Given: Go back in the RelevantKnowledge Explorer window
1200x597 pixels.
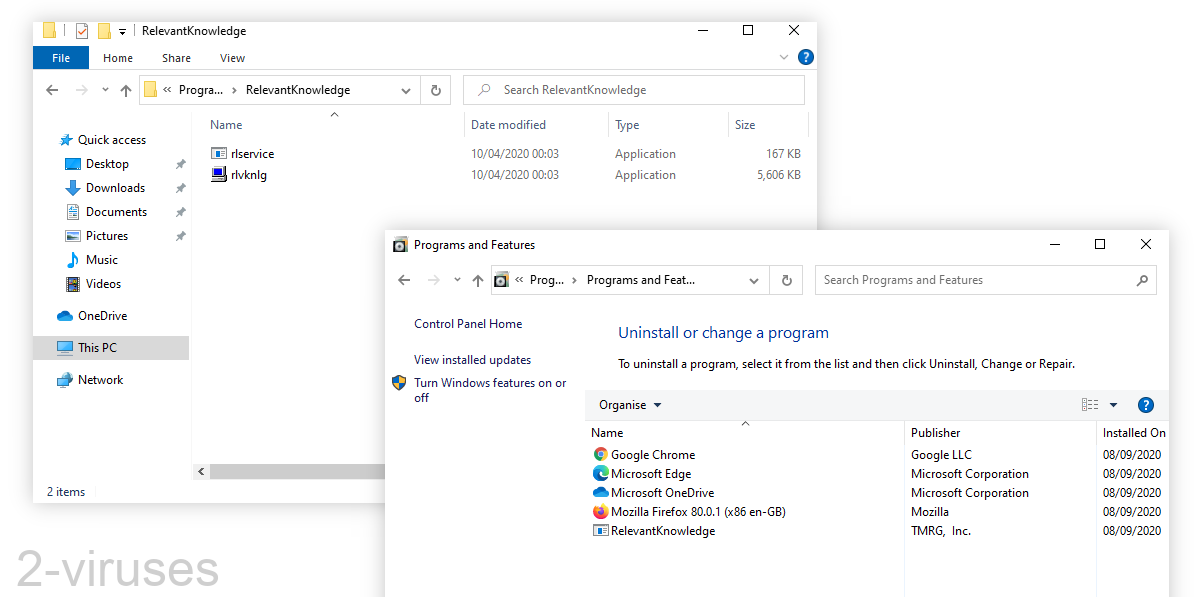Looking at the screenshot, I should (53, 90).
